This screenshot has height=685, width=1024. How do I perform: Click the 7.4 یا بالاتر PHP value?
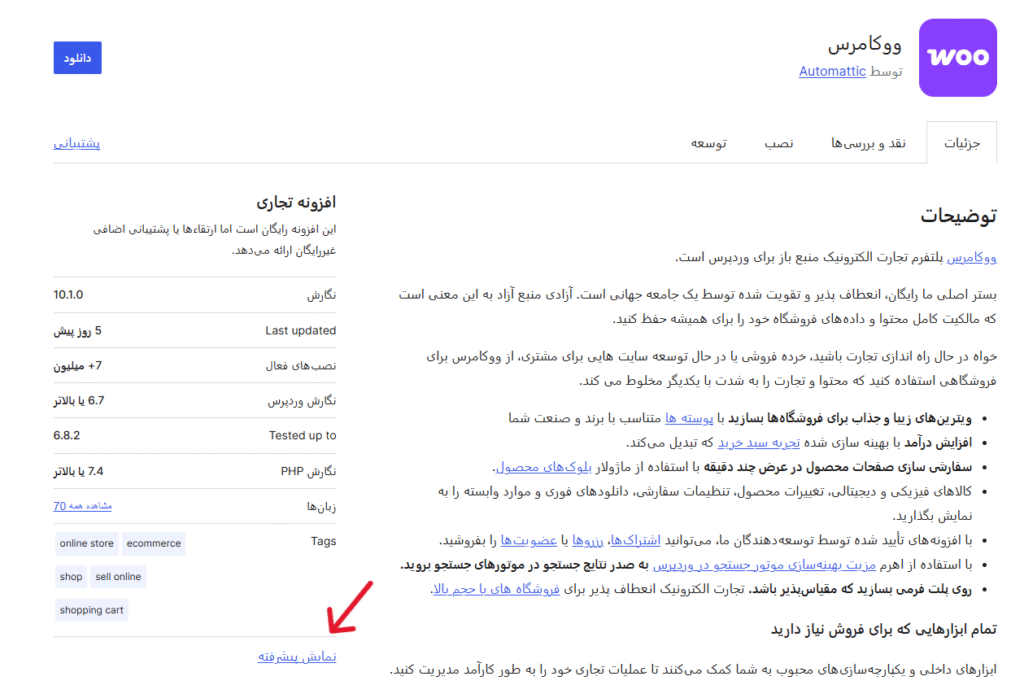pos(78,471)
